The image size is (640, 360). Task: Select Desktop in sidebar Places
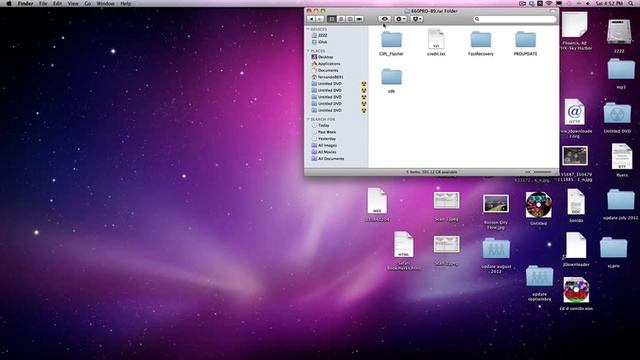[322, 57]
